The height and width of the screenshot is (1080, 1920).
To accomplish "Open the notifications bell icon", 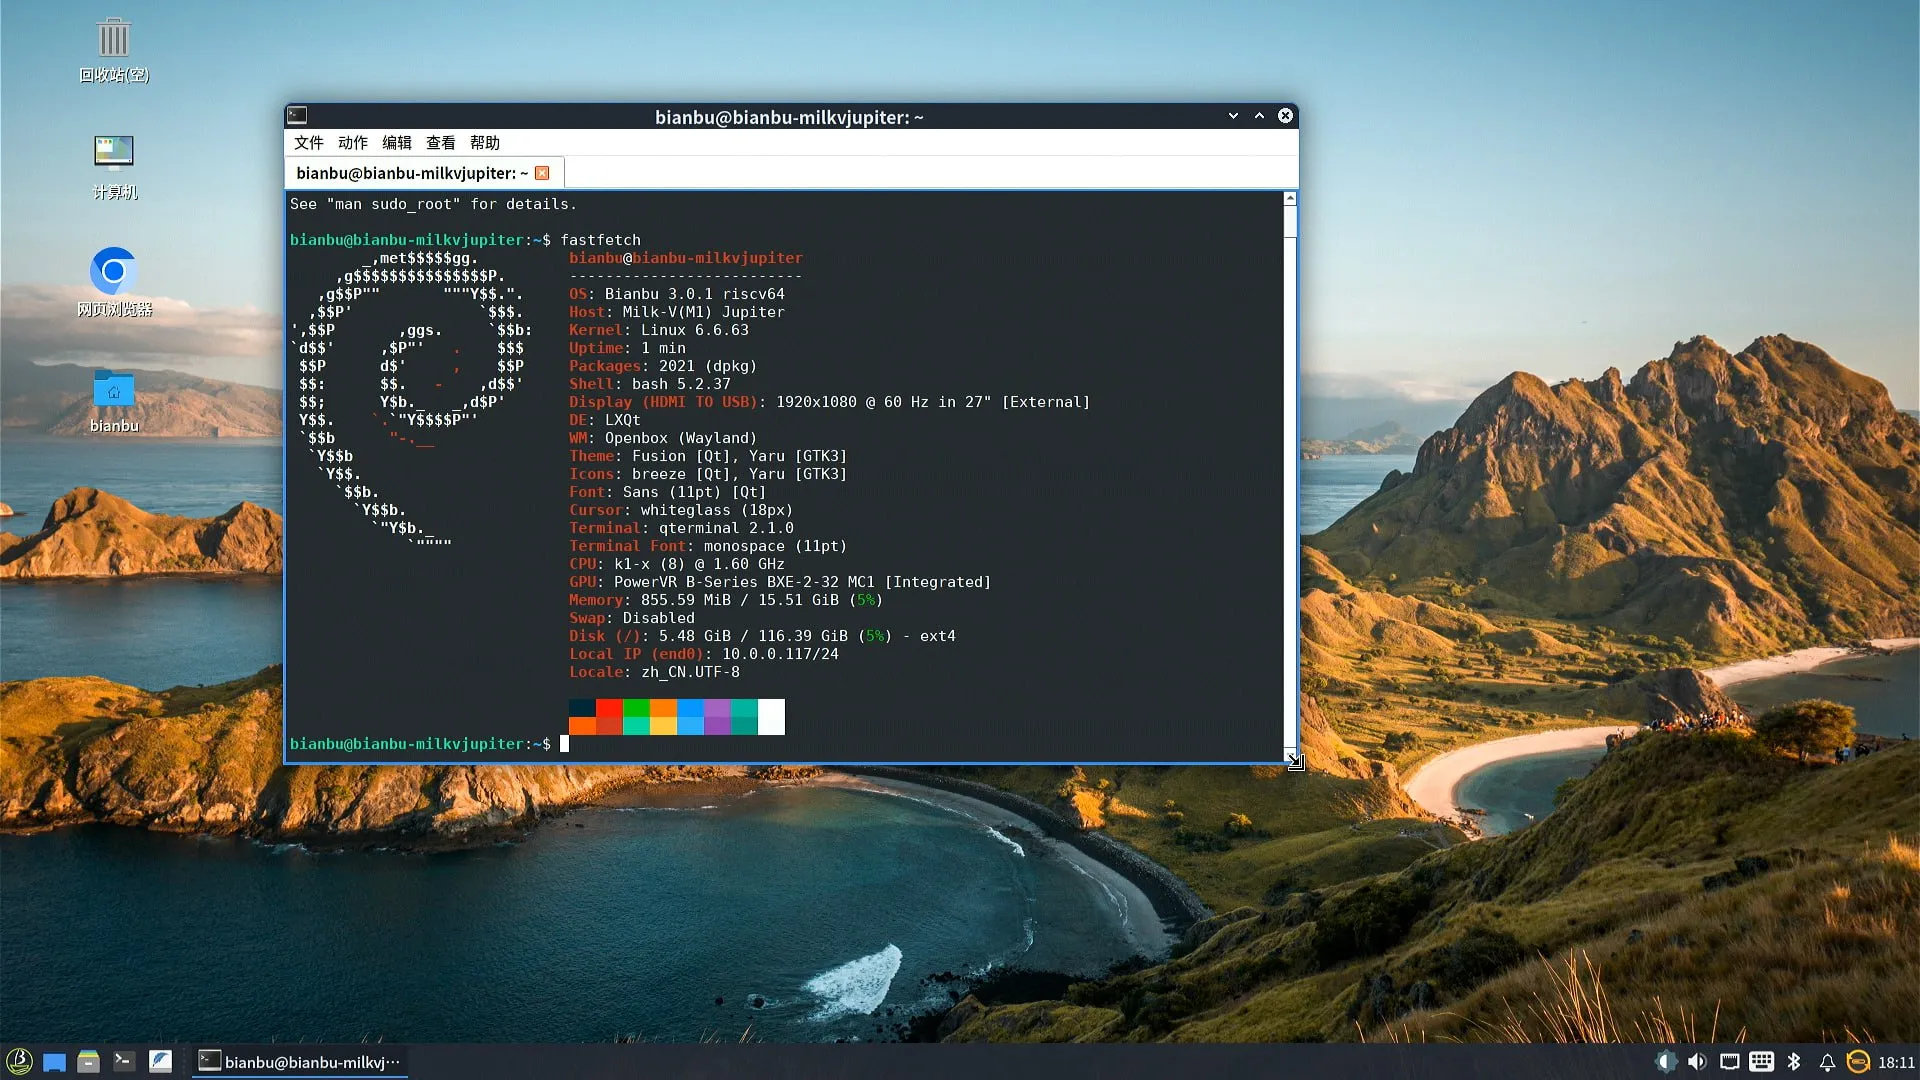I will click(1826, 1062).
